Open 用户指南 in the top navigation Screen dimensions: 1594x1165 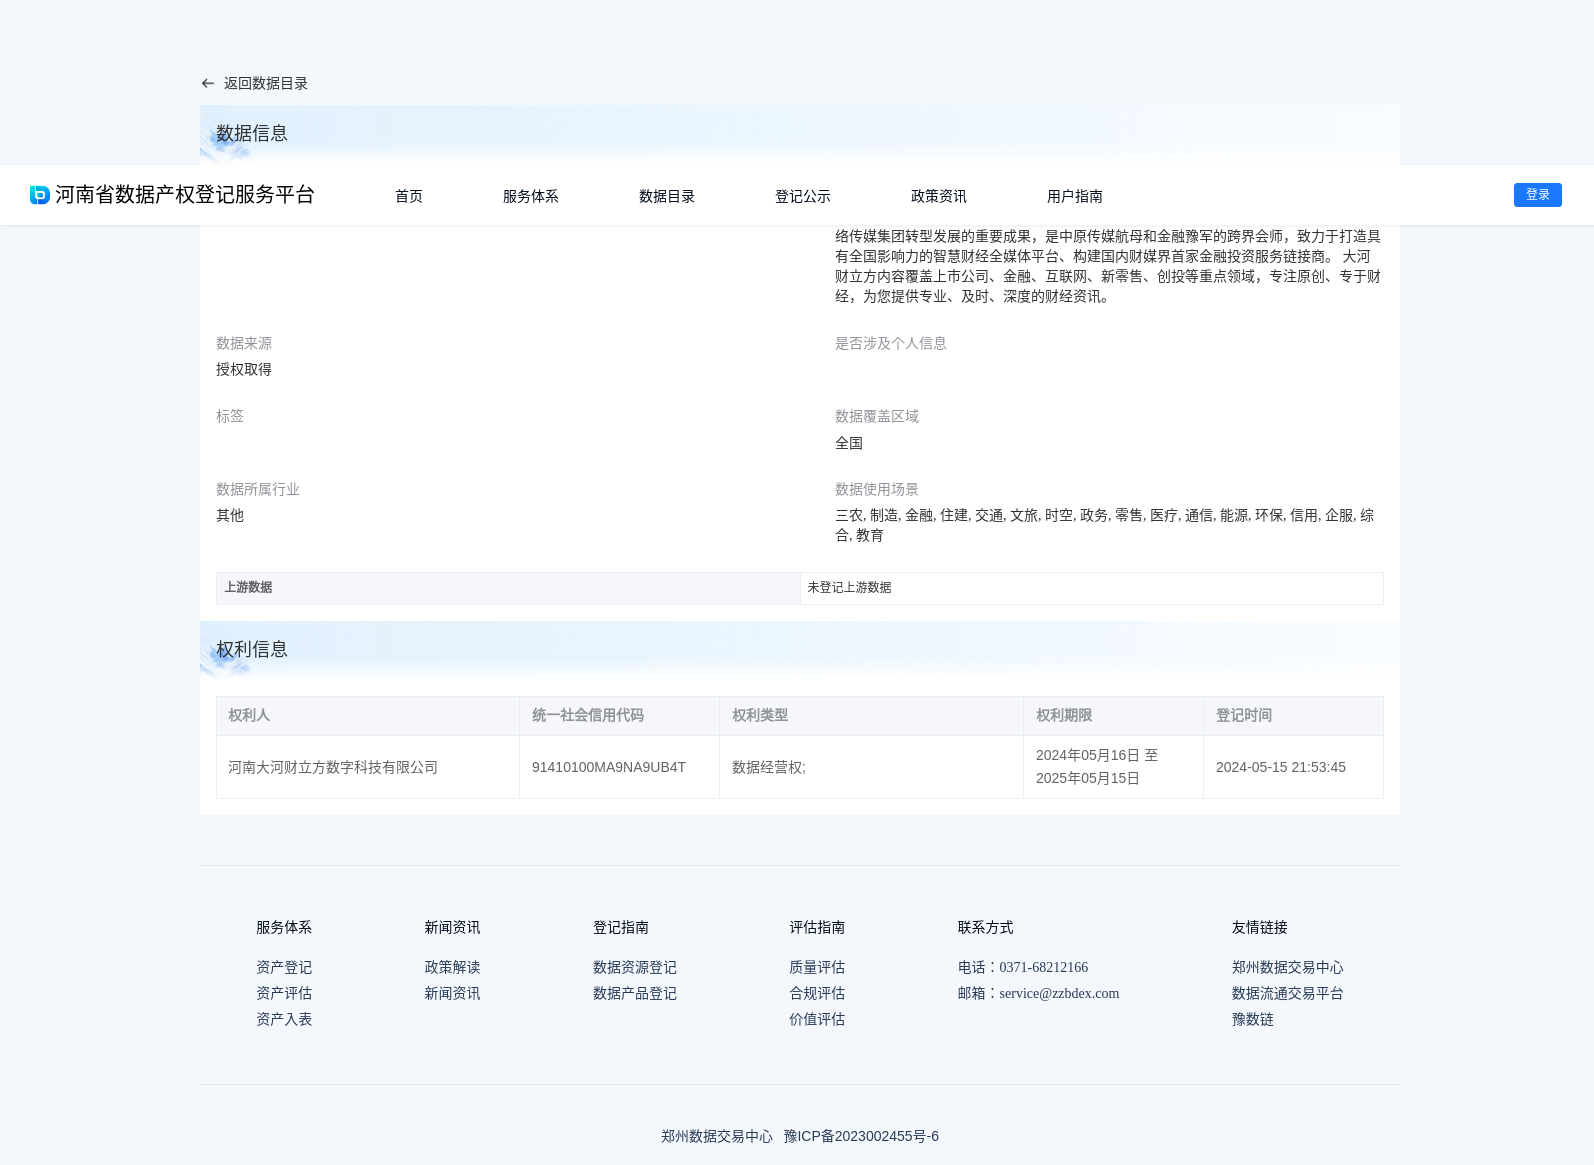click(x=1075, y=196)
